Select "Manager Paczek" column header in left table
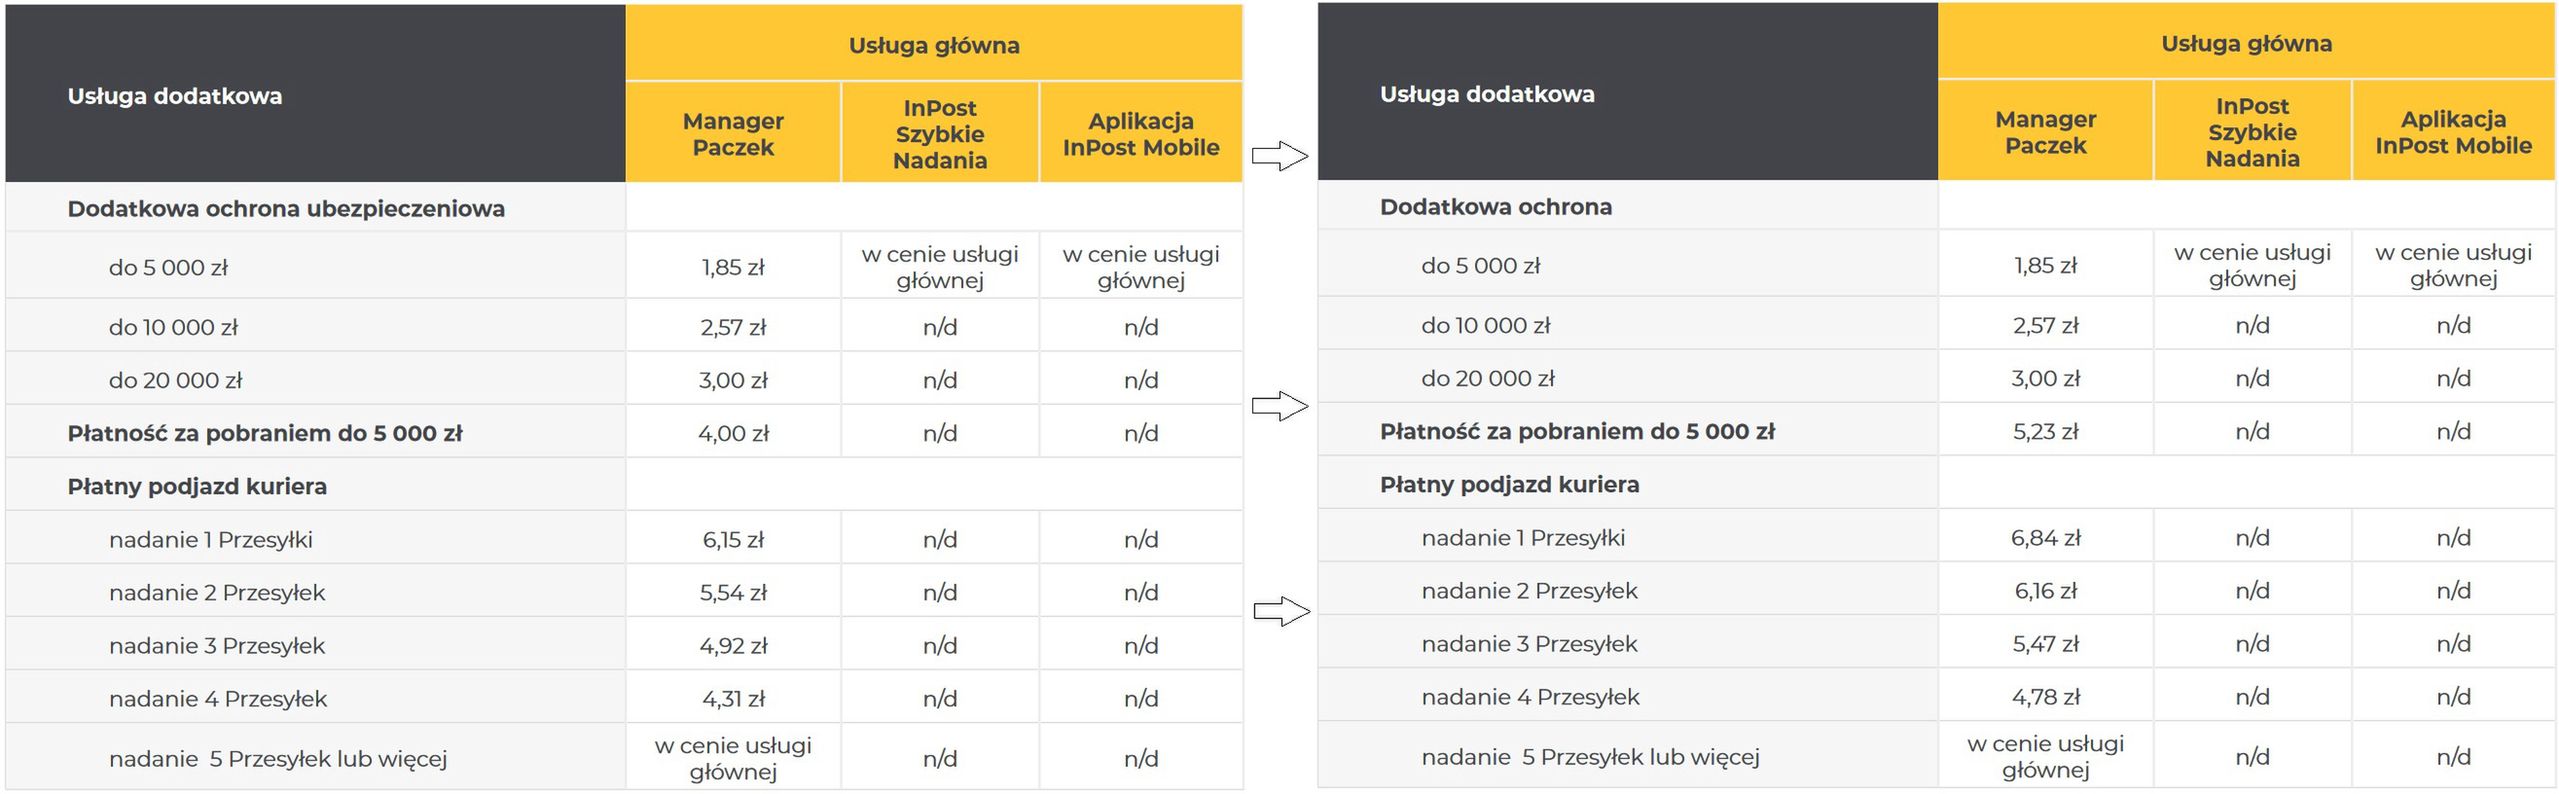 [x=733, y=134]
